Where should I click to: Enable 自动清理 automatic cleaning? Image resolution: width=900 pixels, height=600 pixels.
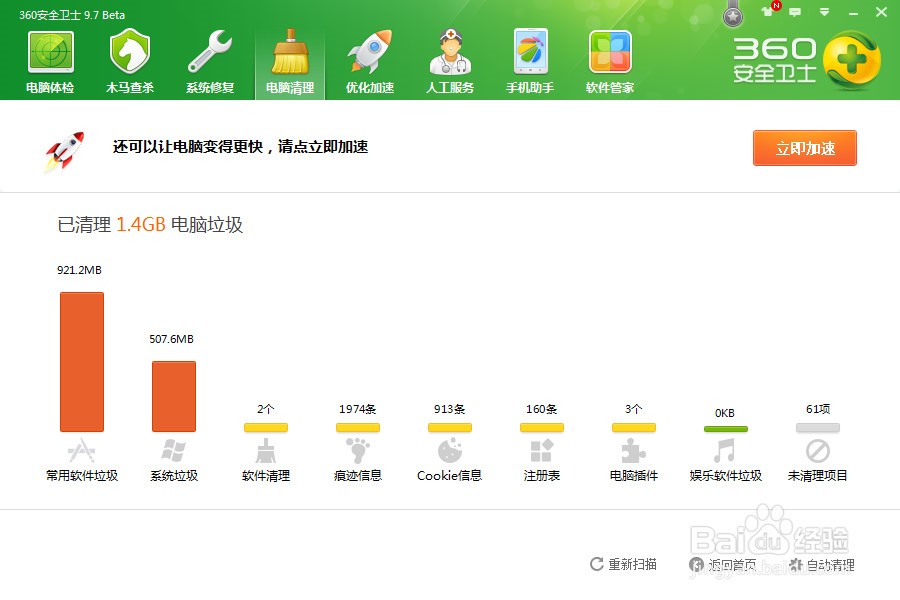[828, 564]
